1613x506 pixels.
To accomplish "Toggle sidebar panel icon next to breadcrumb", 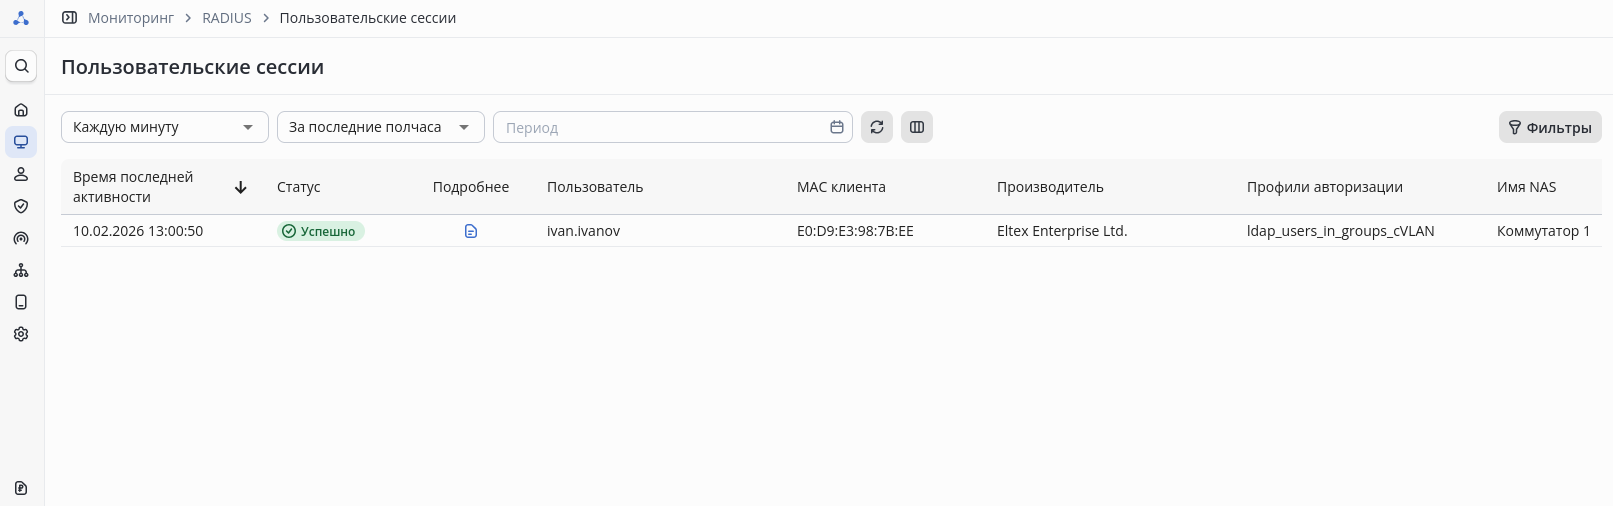I will (70, 18).
